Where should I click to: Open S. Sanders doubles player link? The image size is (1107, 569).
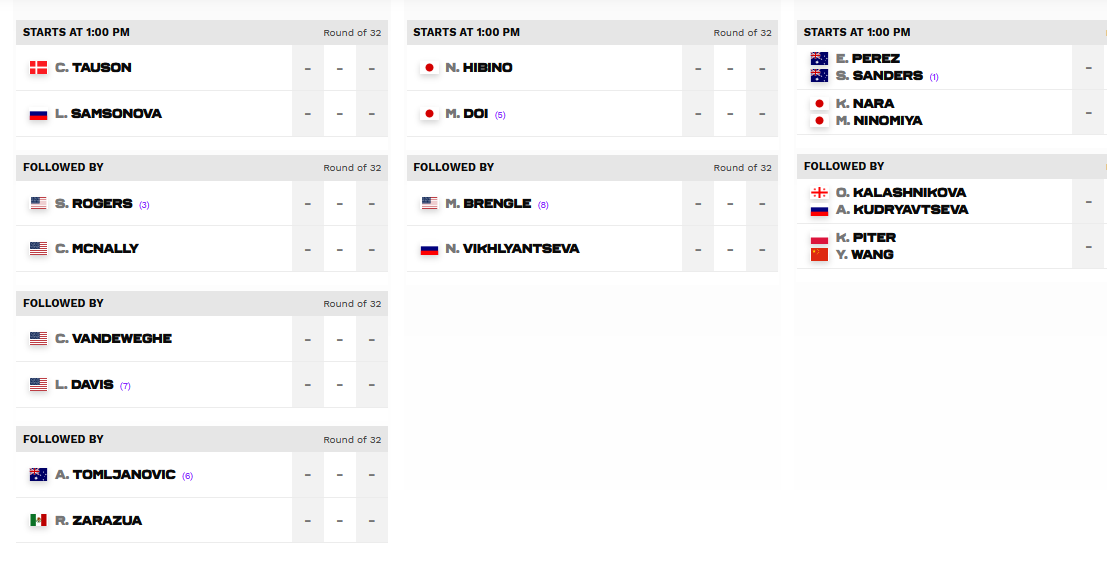click(880, 76)
